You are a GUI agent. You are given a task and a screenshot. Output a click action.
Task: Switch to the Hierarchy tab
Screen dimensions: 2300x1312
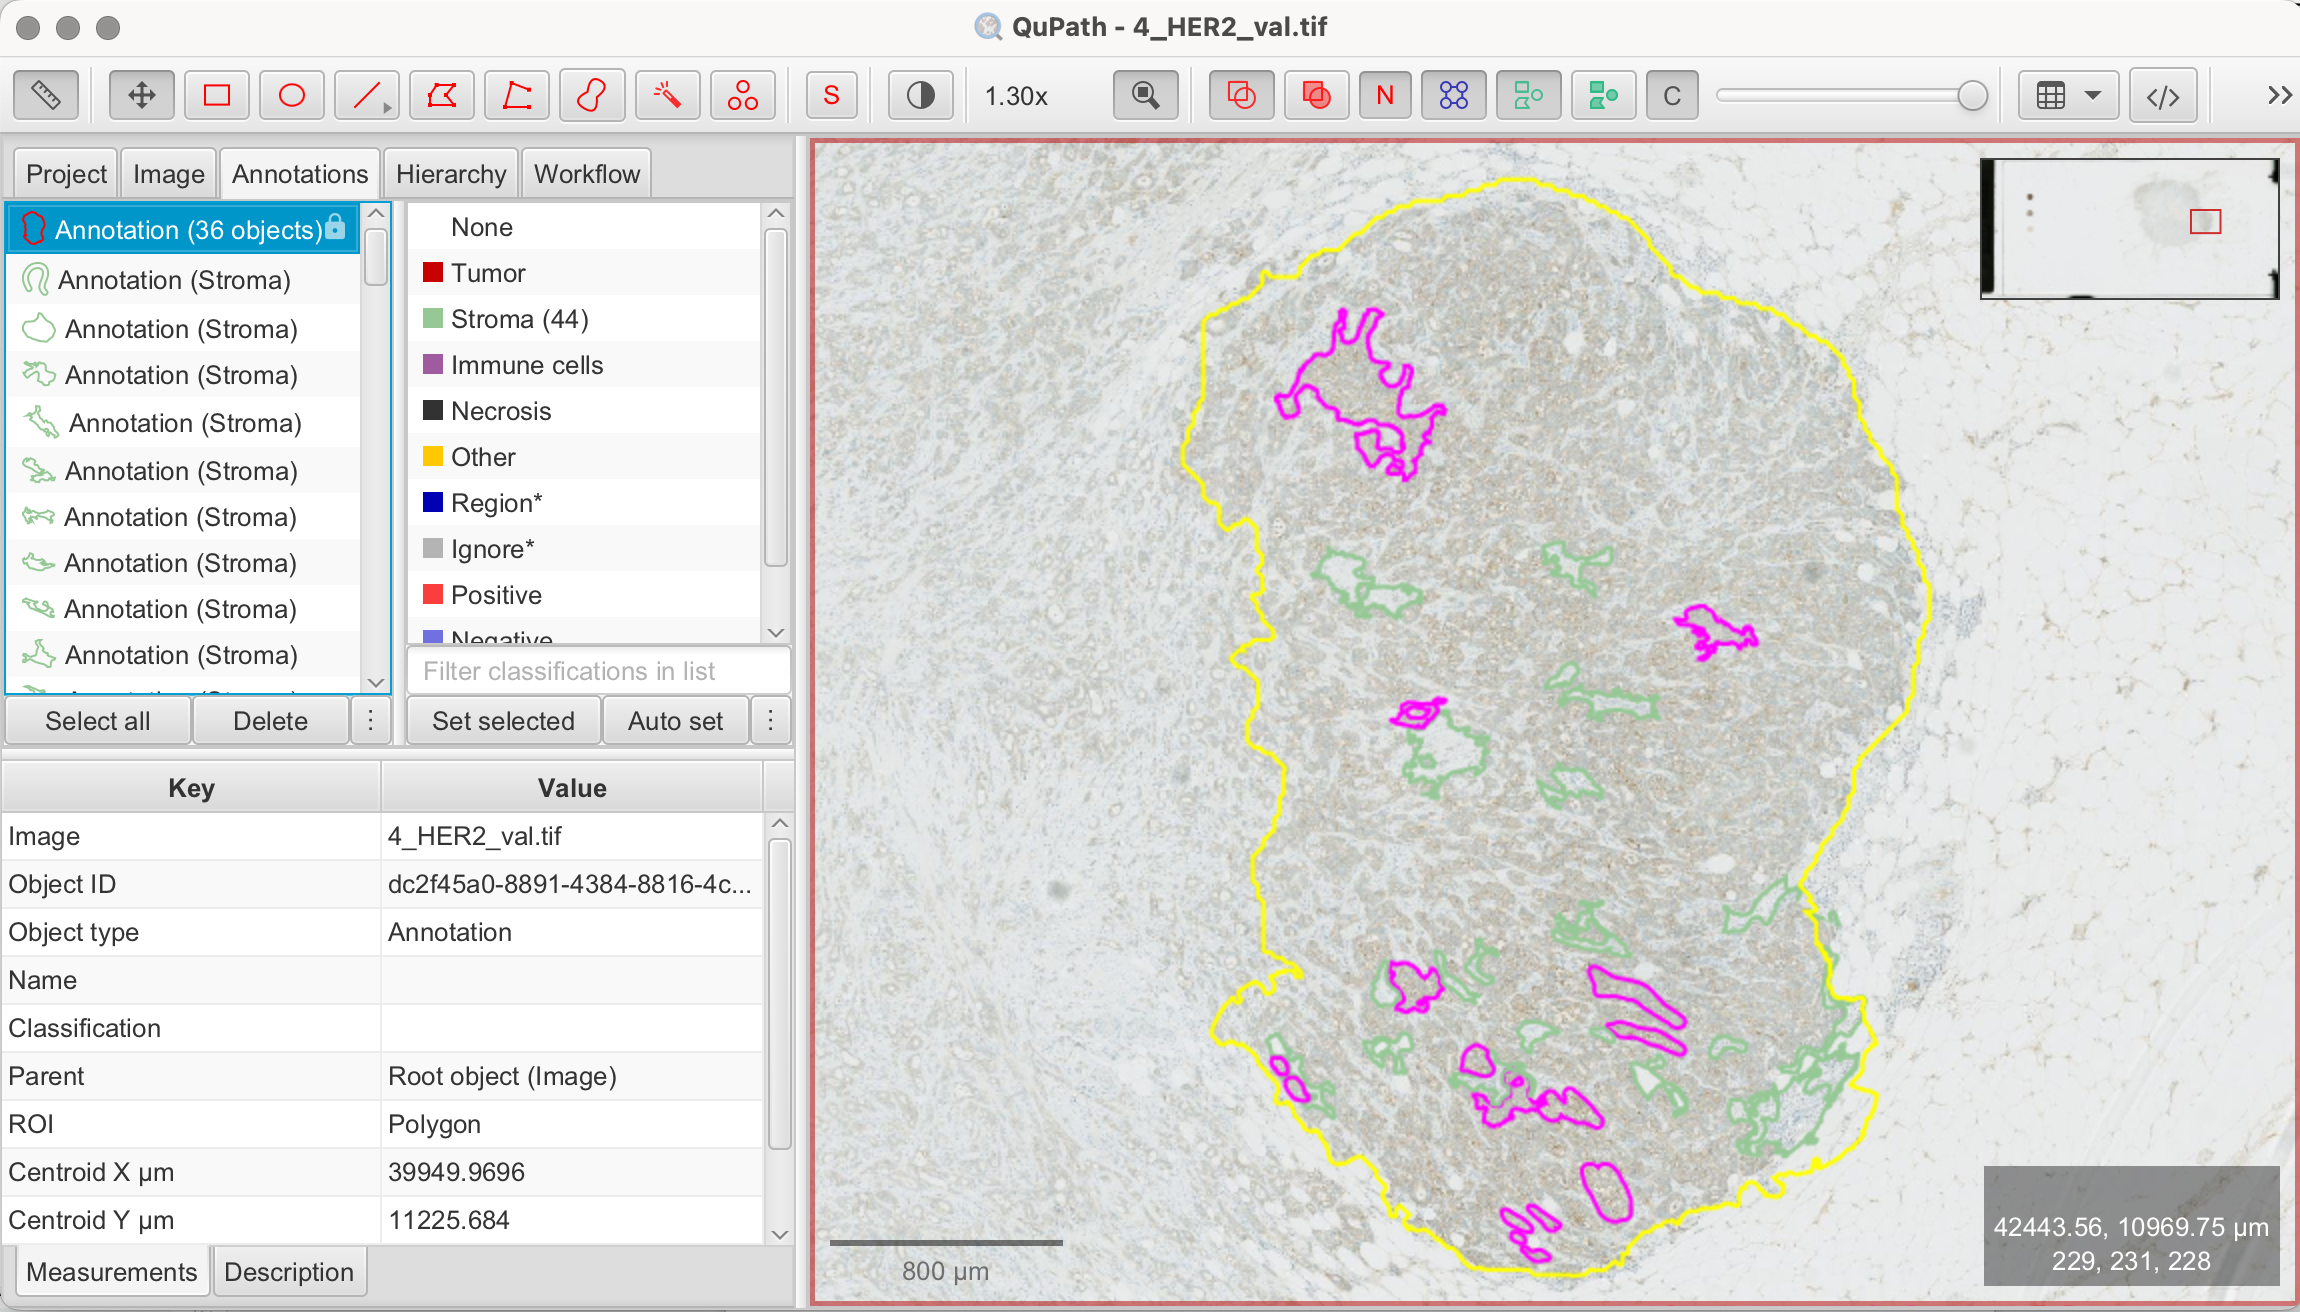[x=451, y=174]
